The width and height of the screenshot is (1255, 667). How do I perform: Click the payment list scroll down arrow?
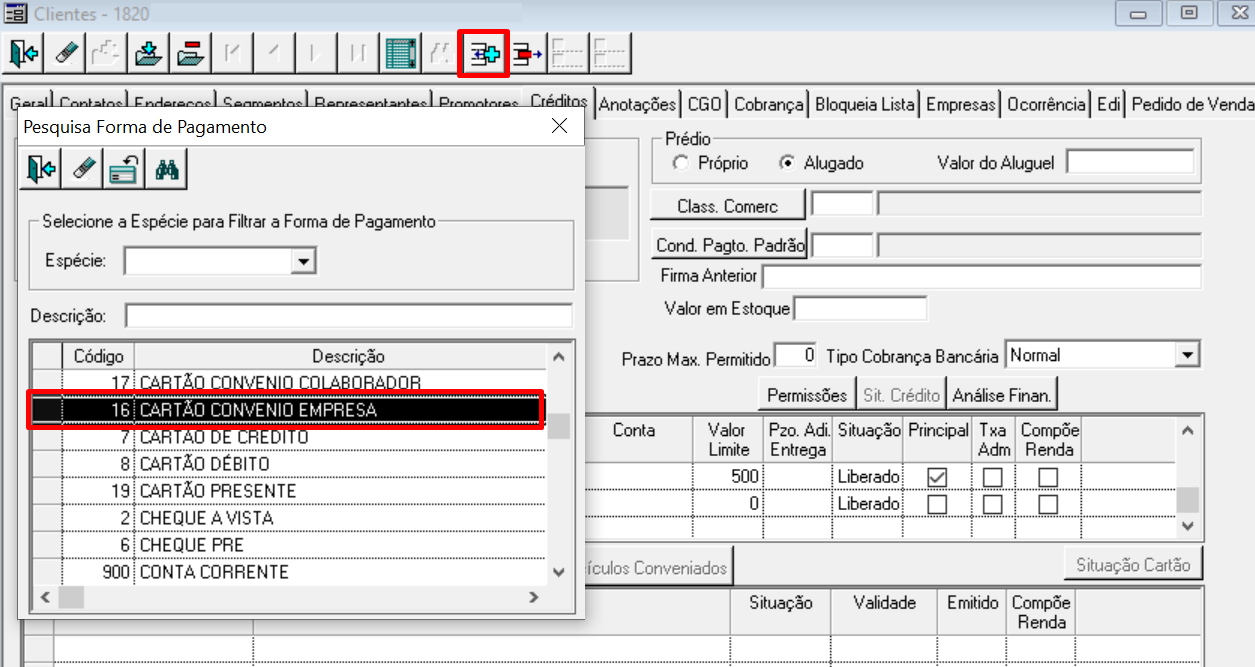click(559, 572)
